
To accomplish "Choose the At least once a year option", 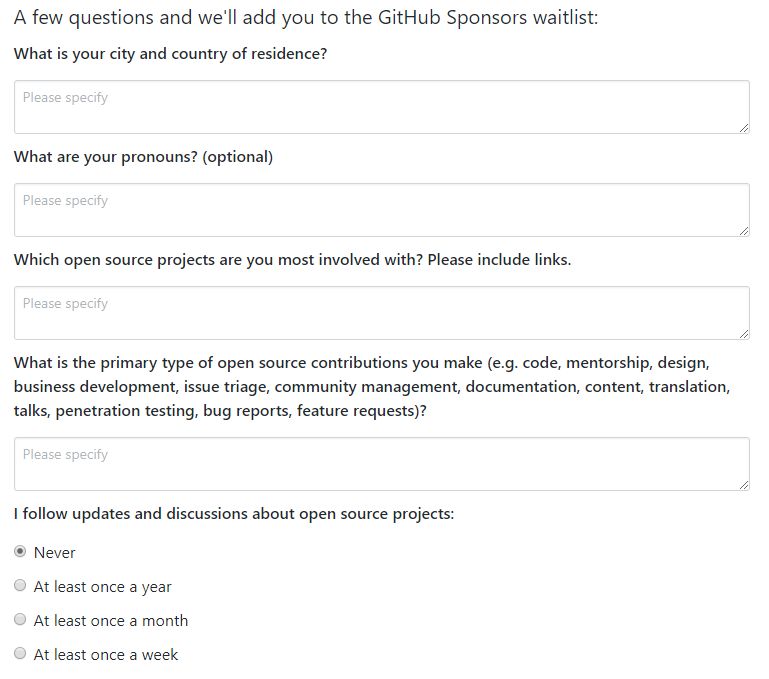I will click(x=20, y=585).
